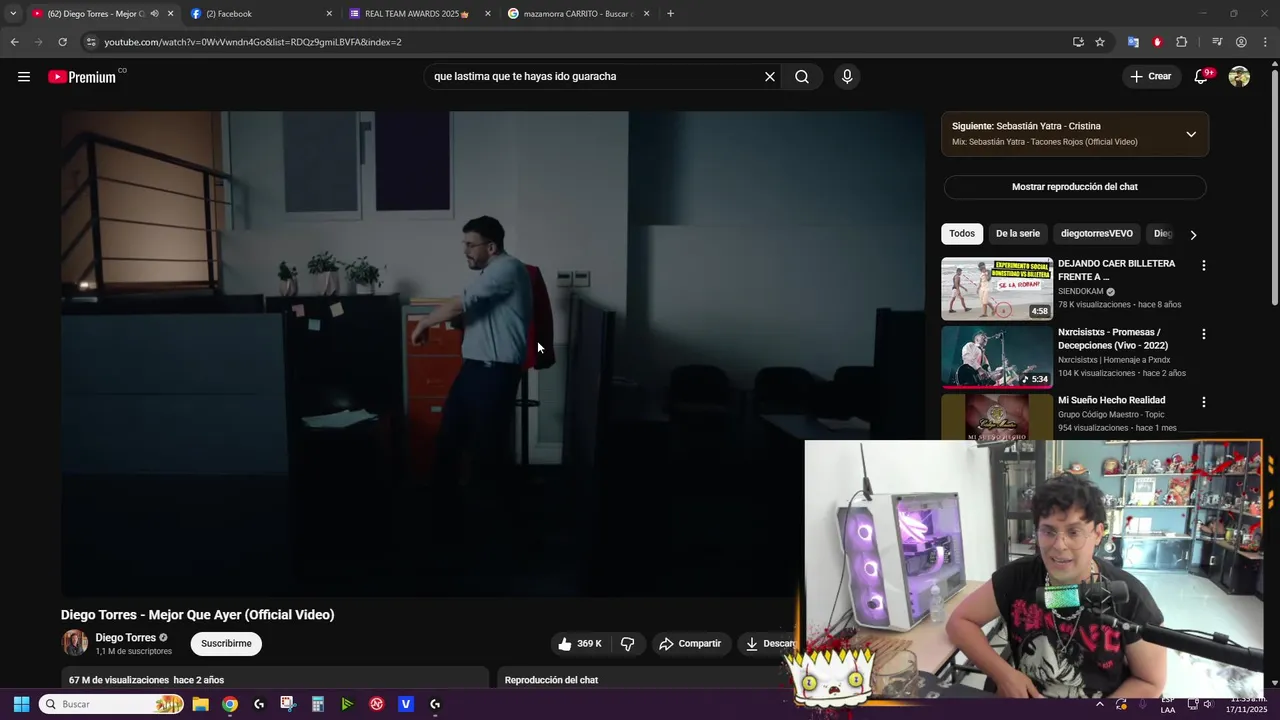
Task: Like the video with thumbs up
Action: pos(580,644)
